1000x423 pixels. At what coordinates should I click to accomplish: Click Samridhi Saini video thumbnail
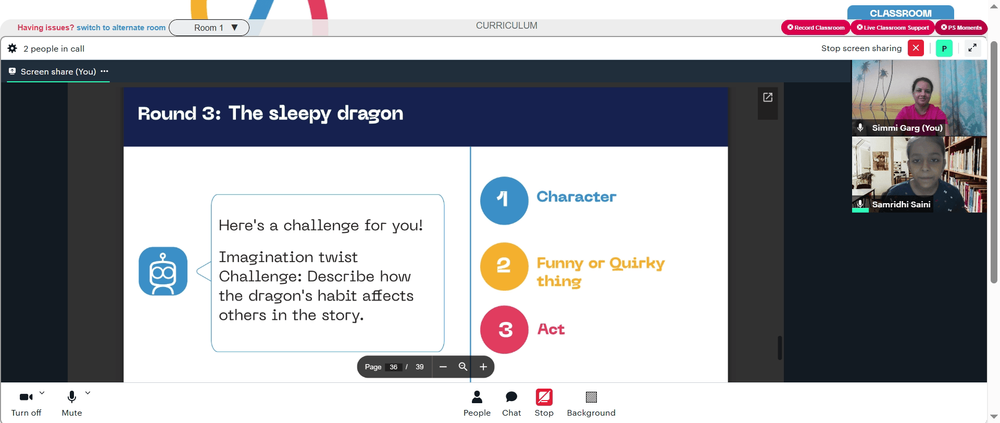tap(919, 174)
